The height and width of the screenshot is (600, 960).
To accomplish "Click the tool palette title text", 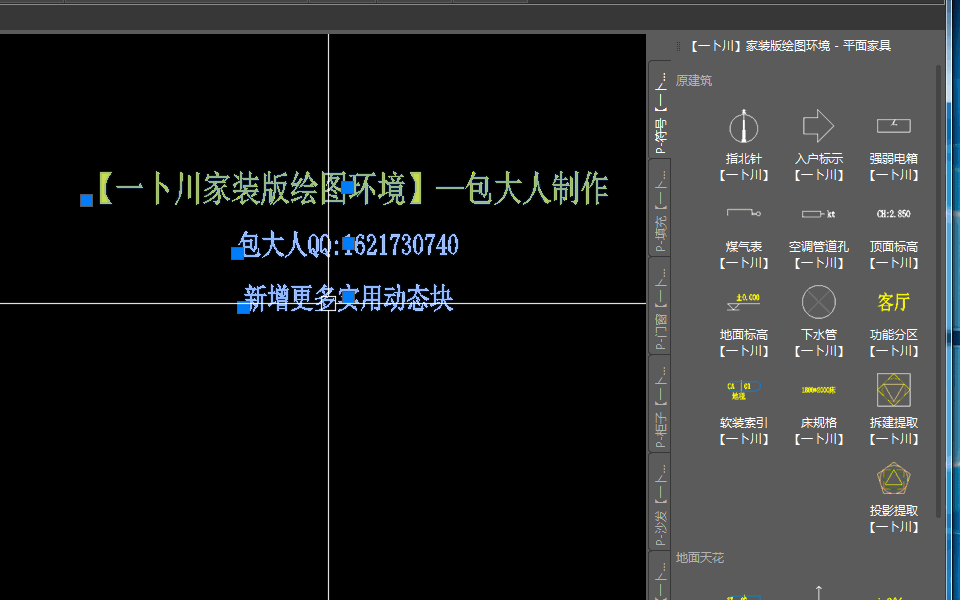I will (790, 46).
